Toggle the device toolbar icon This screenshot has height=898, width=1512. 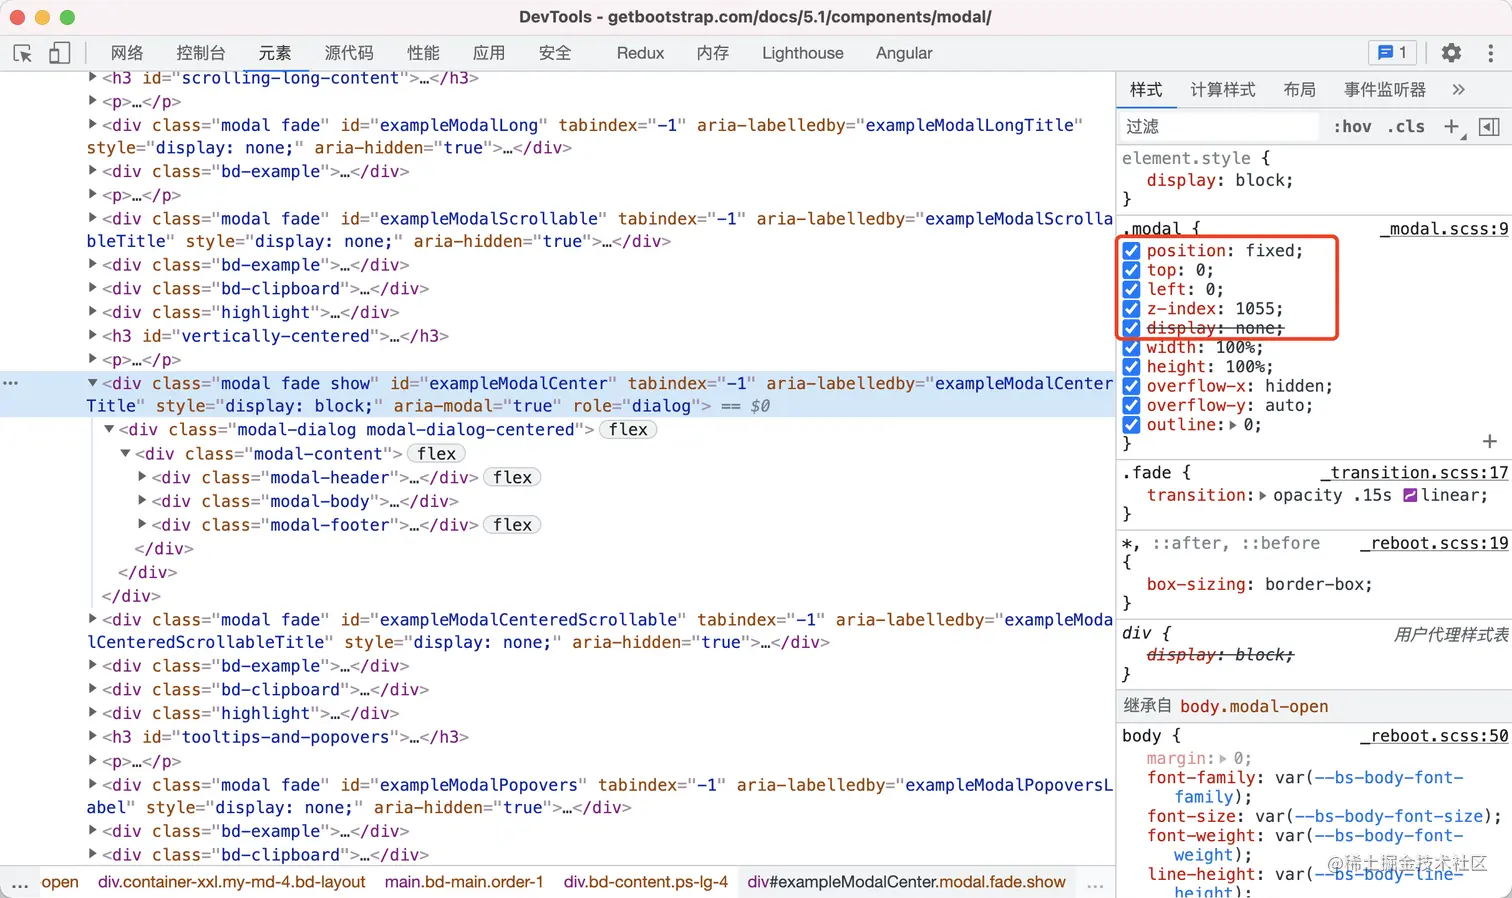[59, 53]
